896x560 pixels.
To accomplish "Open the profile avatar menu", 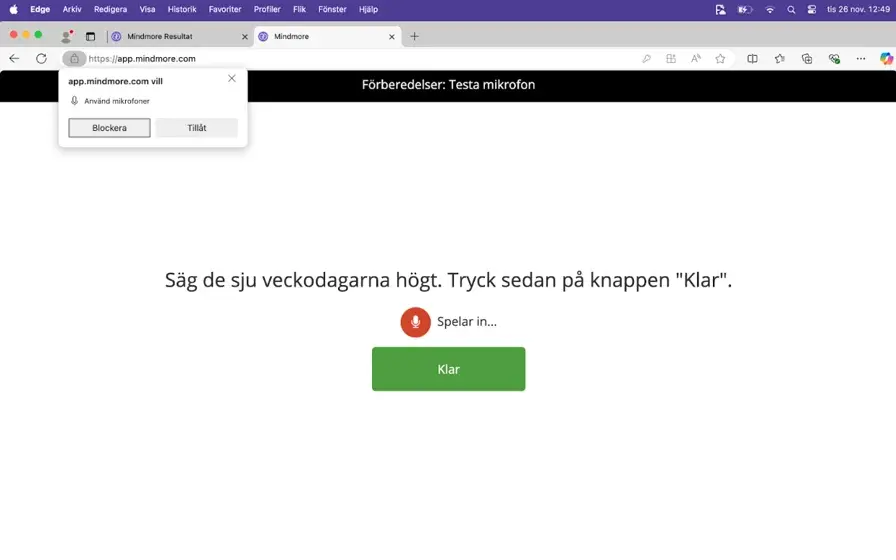I will [x=67, y=36].
